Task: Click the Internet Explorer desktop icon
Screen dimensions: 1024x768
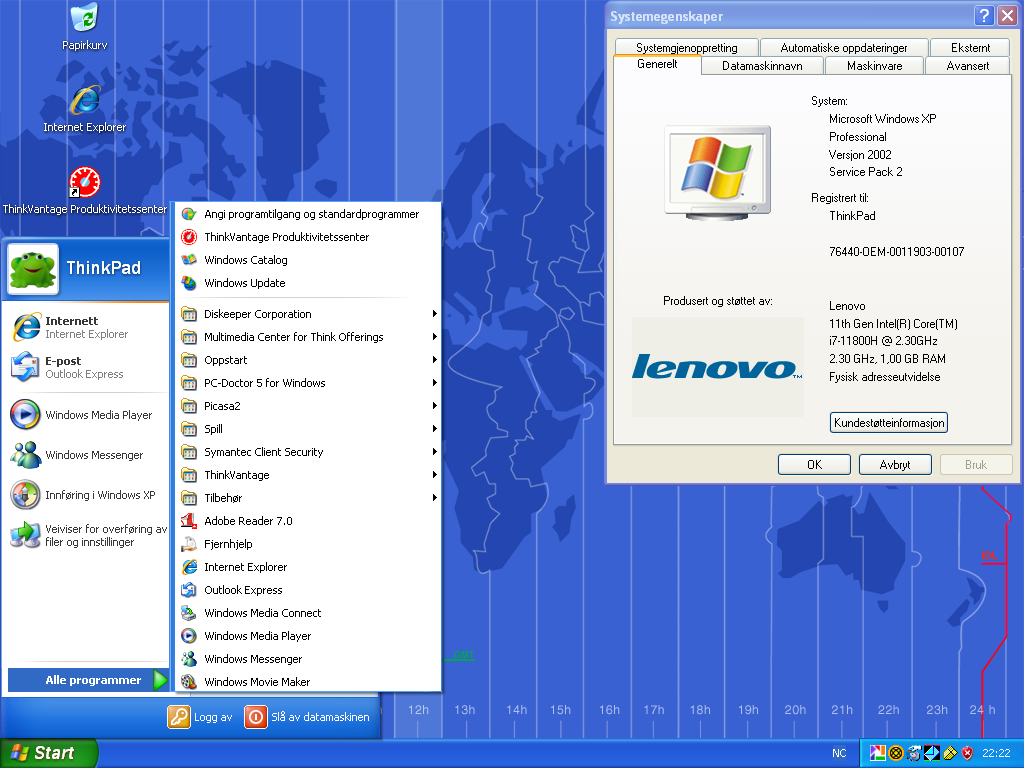Action: click(84, 101)
